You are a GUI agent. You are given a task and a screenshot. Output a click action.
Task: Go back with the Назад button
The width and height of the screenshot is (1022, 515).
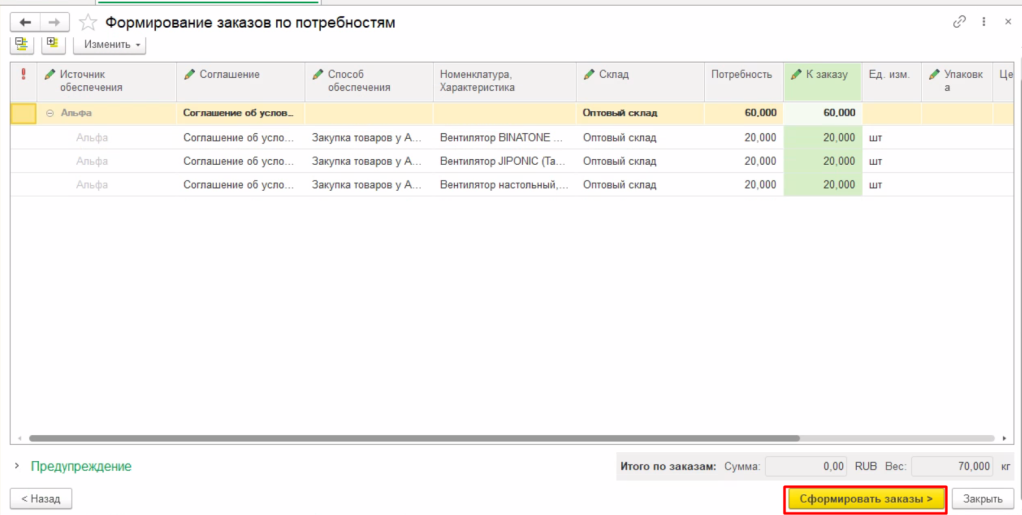[x=41, y=497]
